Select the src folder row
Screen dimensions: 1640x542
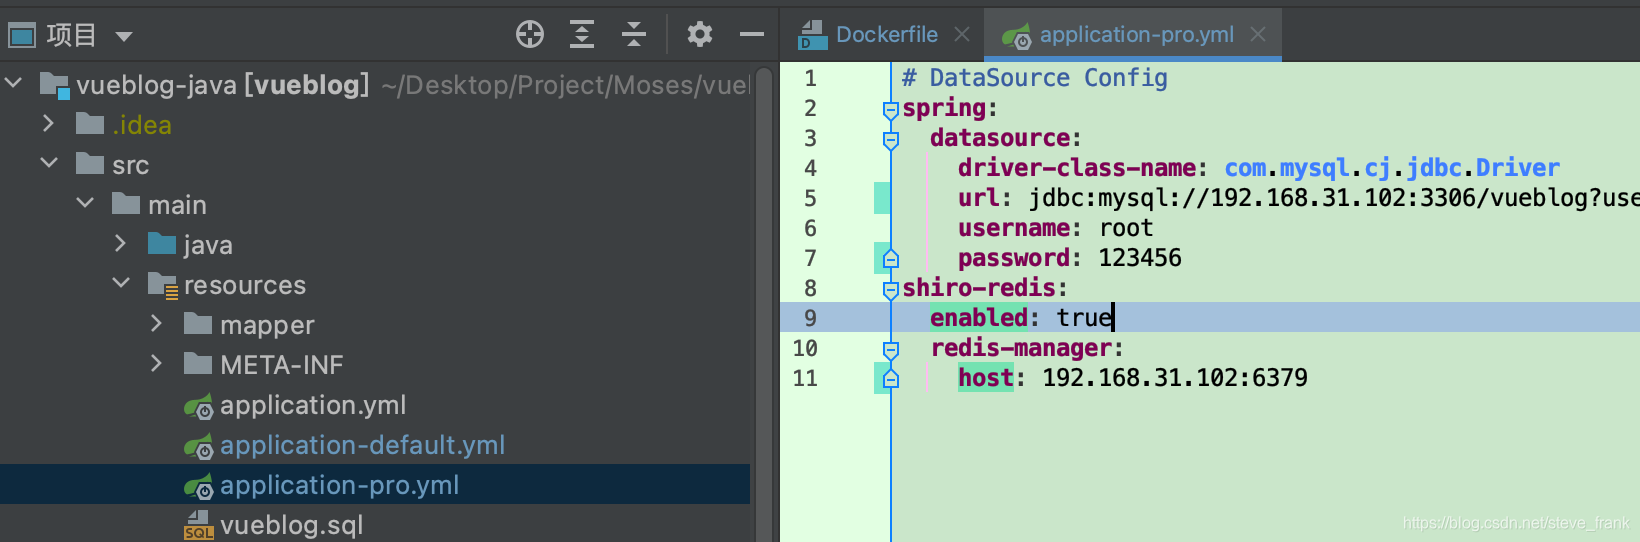point(375,165)
